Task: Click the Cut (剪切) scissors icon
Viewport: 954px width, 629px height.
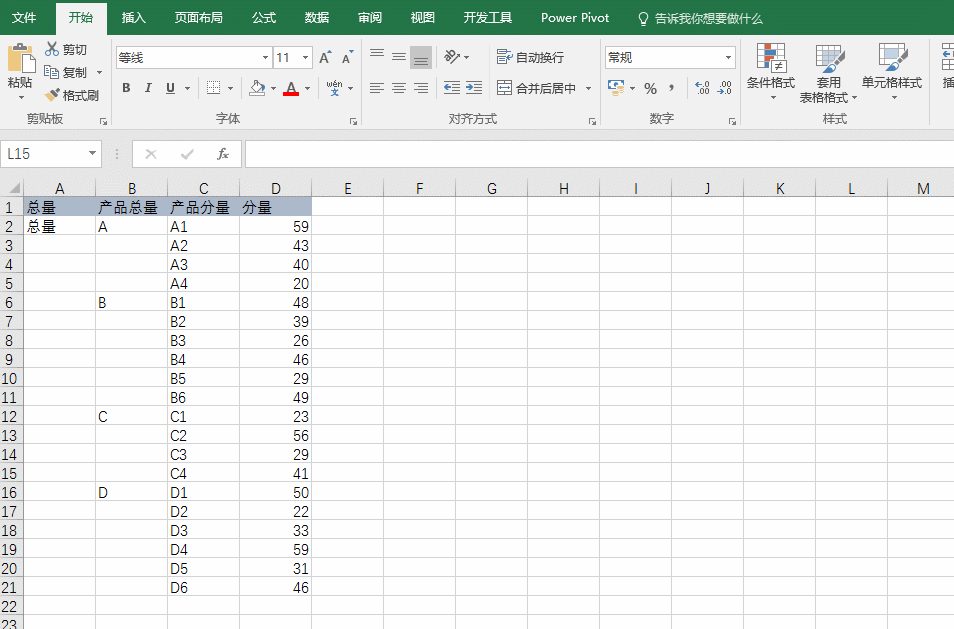Action: pyautogui.click(x=52, y=50)
